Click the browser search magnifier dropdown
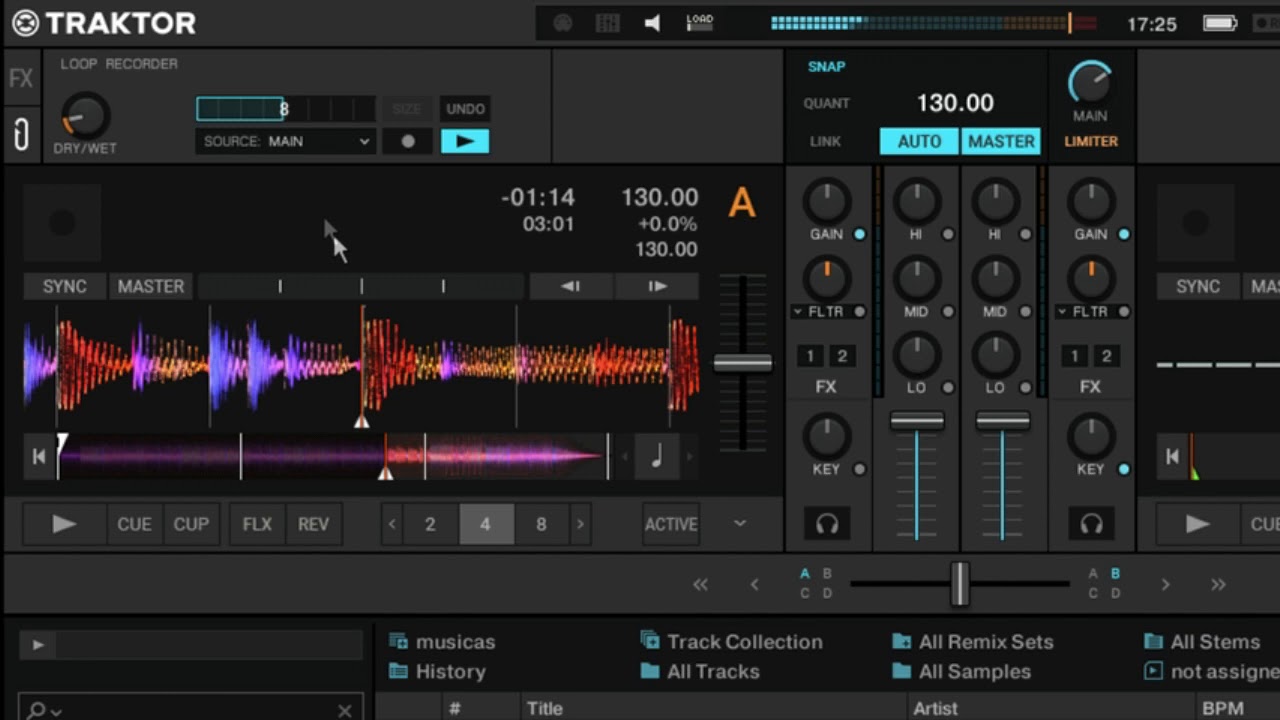Screen dimensions: 1280x720 44,711
